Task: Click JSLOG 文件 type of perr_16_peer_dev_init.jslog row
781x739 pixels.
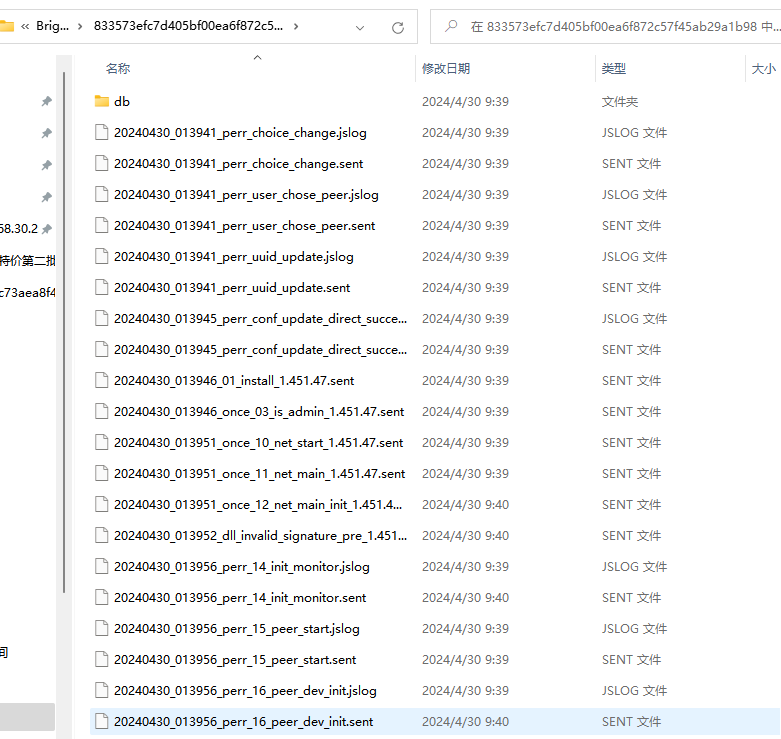Action: (x=634, y=691)
